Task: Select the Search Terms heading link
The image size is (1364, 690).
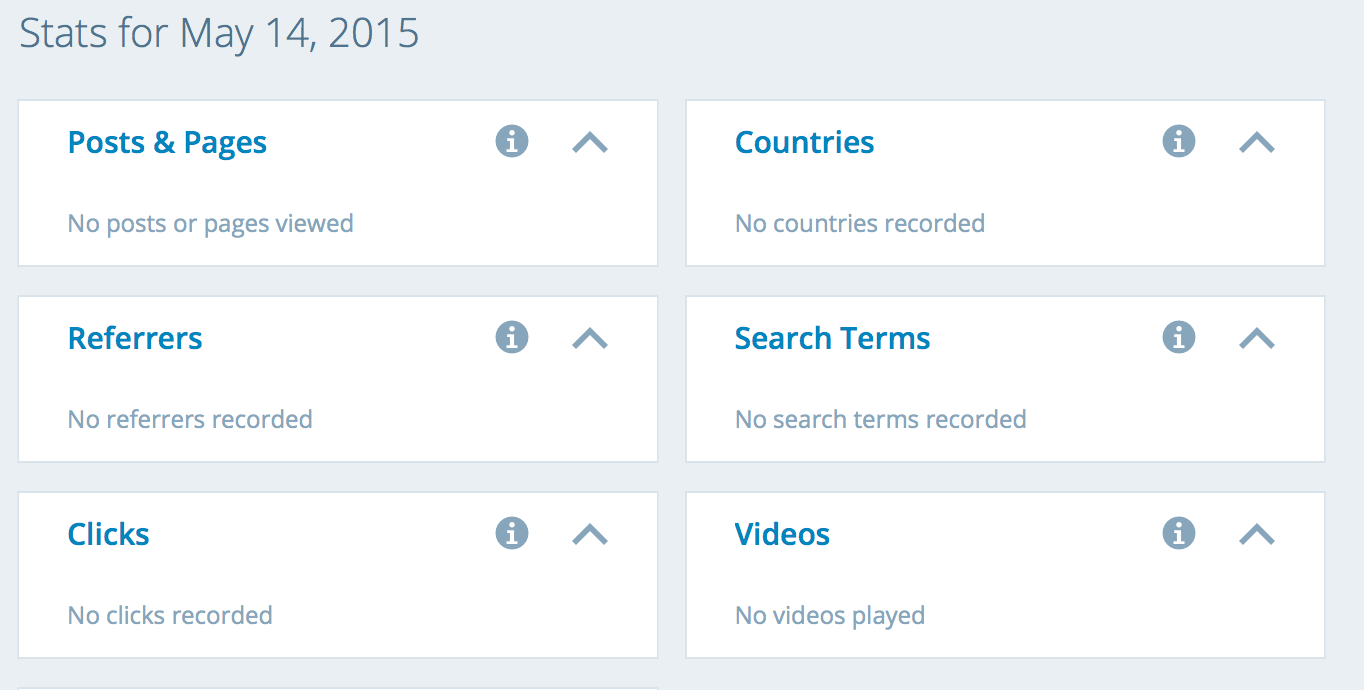Action: (832, 339)
